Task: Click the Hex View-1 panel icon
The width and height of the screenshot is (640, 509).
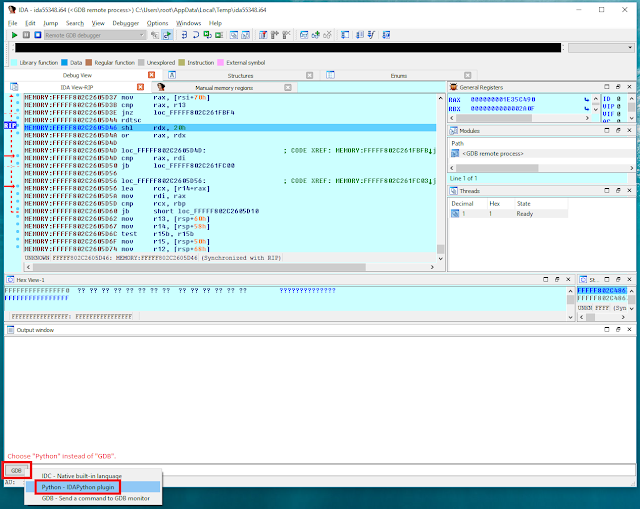Action: pos(10,280)
